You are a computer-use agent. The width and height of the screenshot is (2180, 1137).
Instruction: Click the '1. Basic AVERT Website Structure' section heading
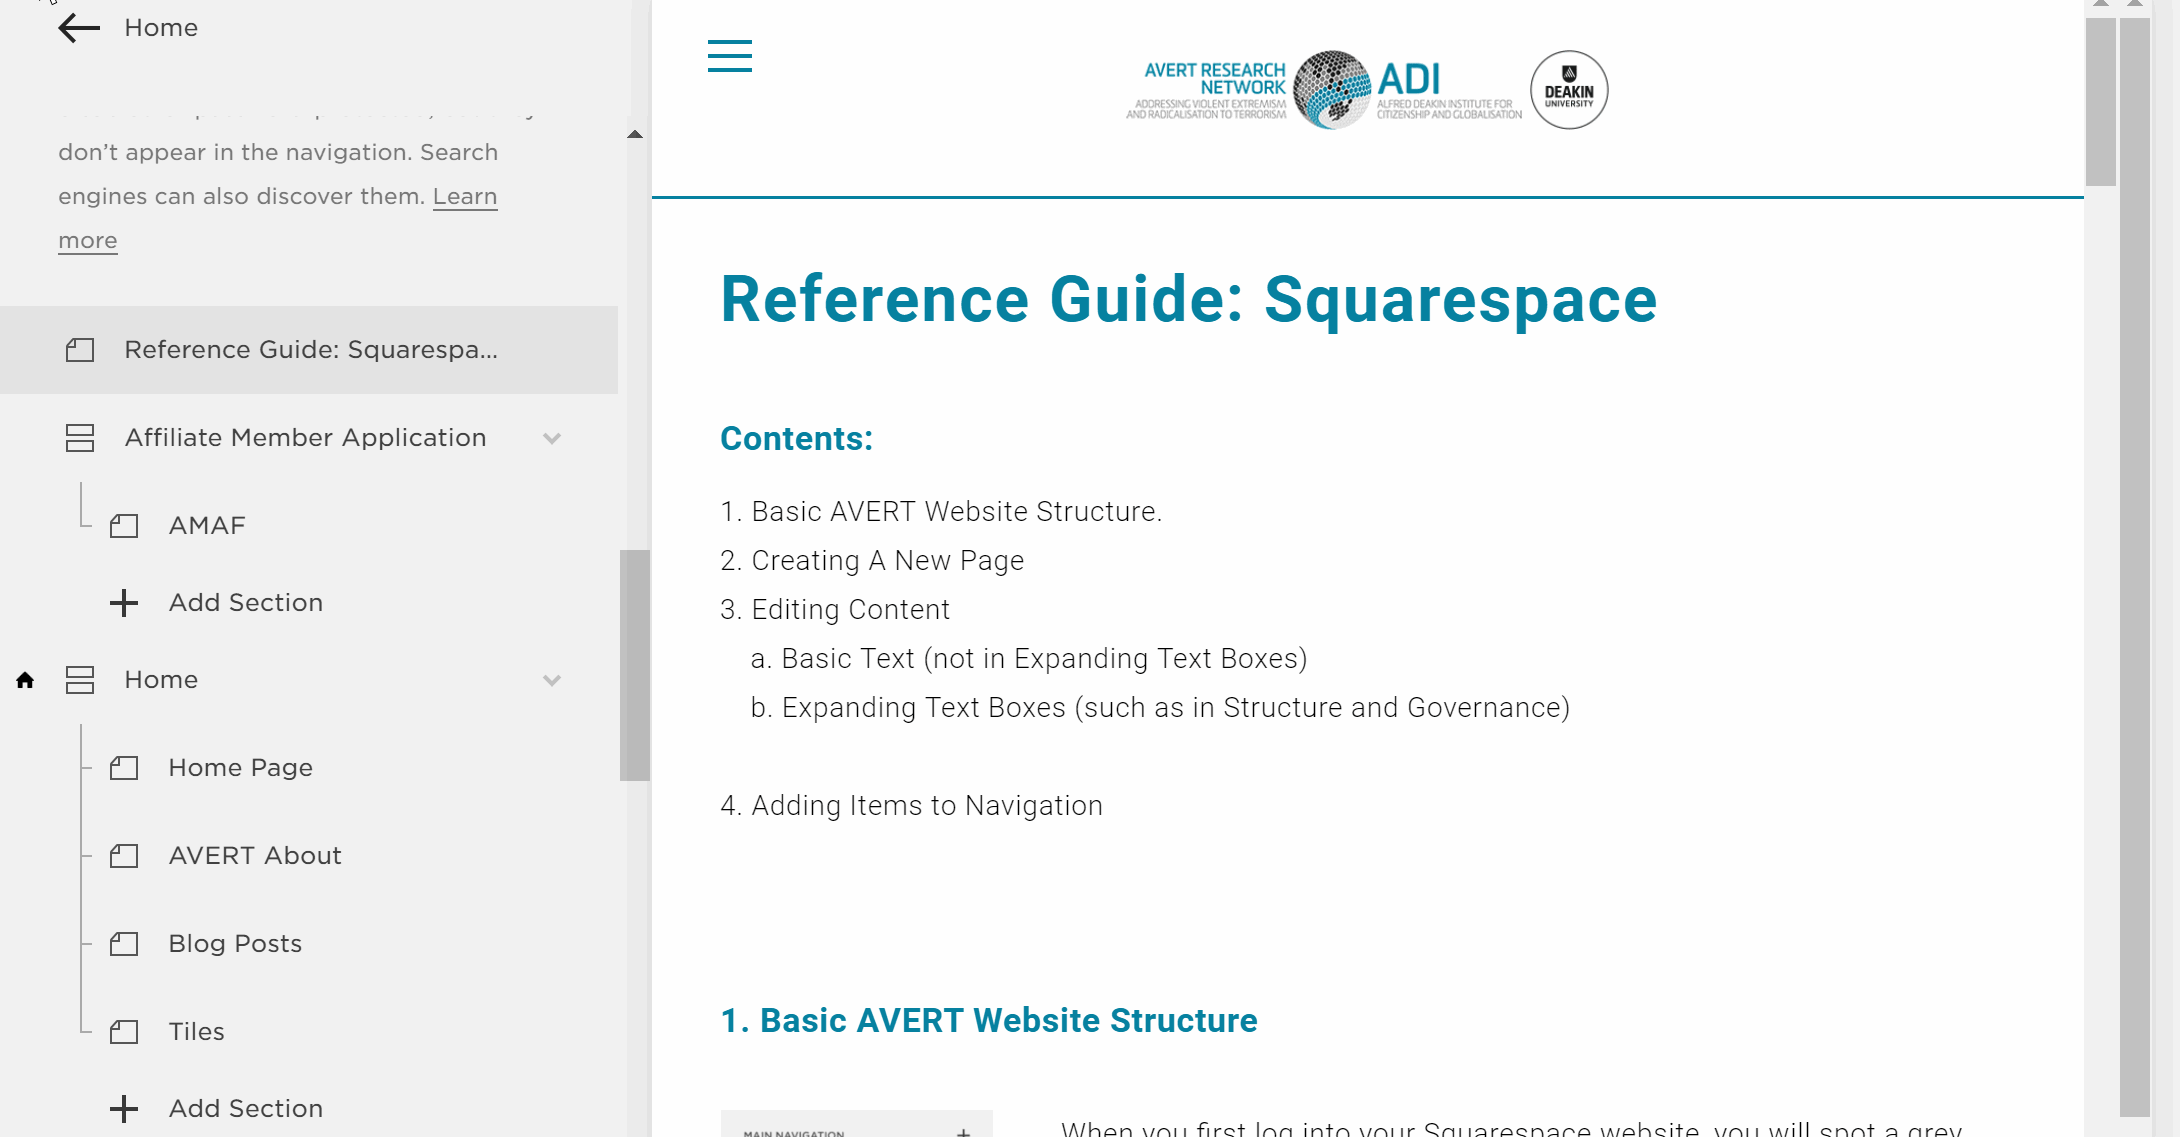(x=989, y=1021)
